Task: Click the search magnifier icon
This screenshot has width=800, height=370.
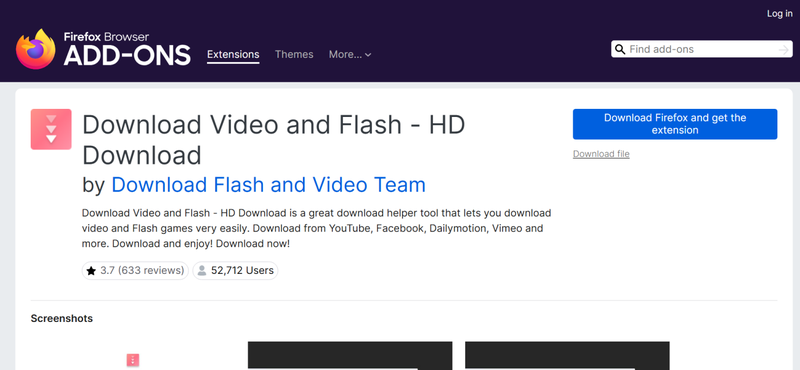Action: pos(620,50)
